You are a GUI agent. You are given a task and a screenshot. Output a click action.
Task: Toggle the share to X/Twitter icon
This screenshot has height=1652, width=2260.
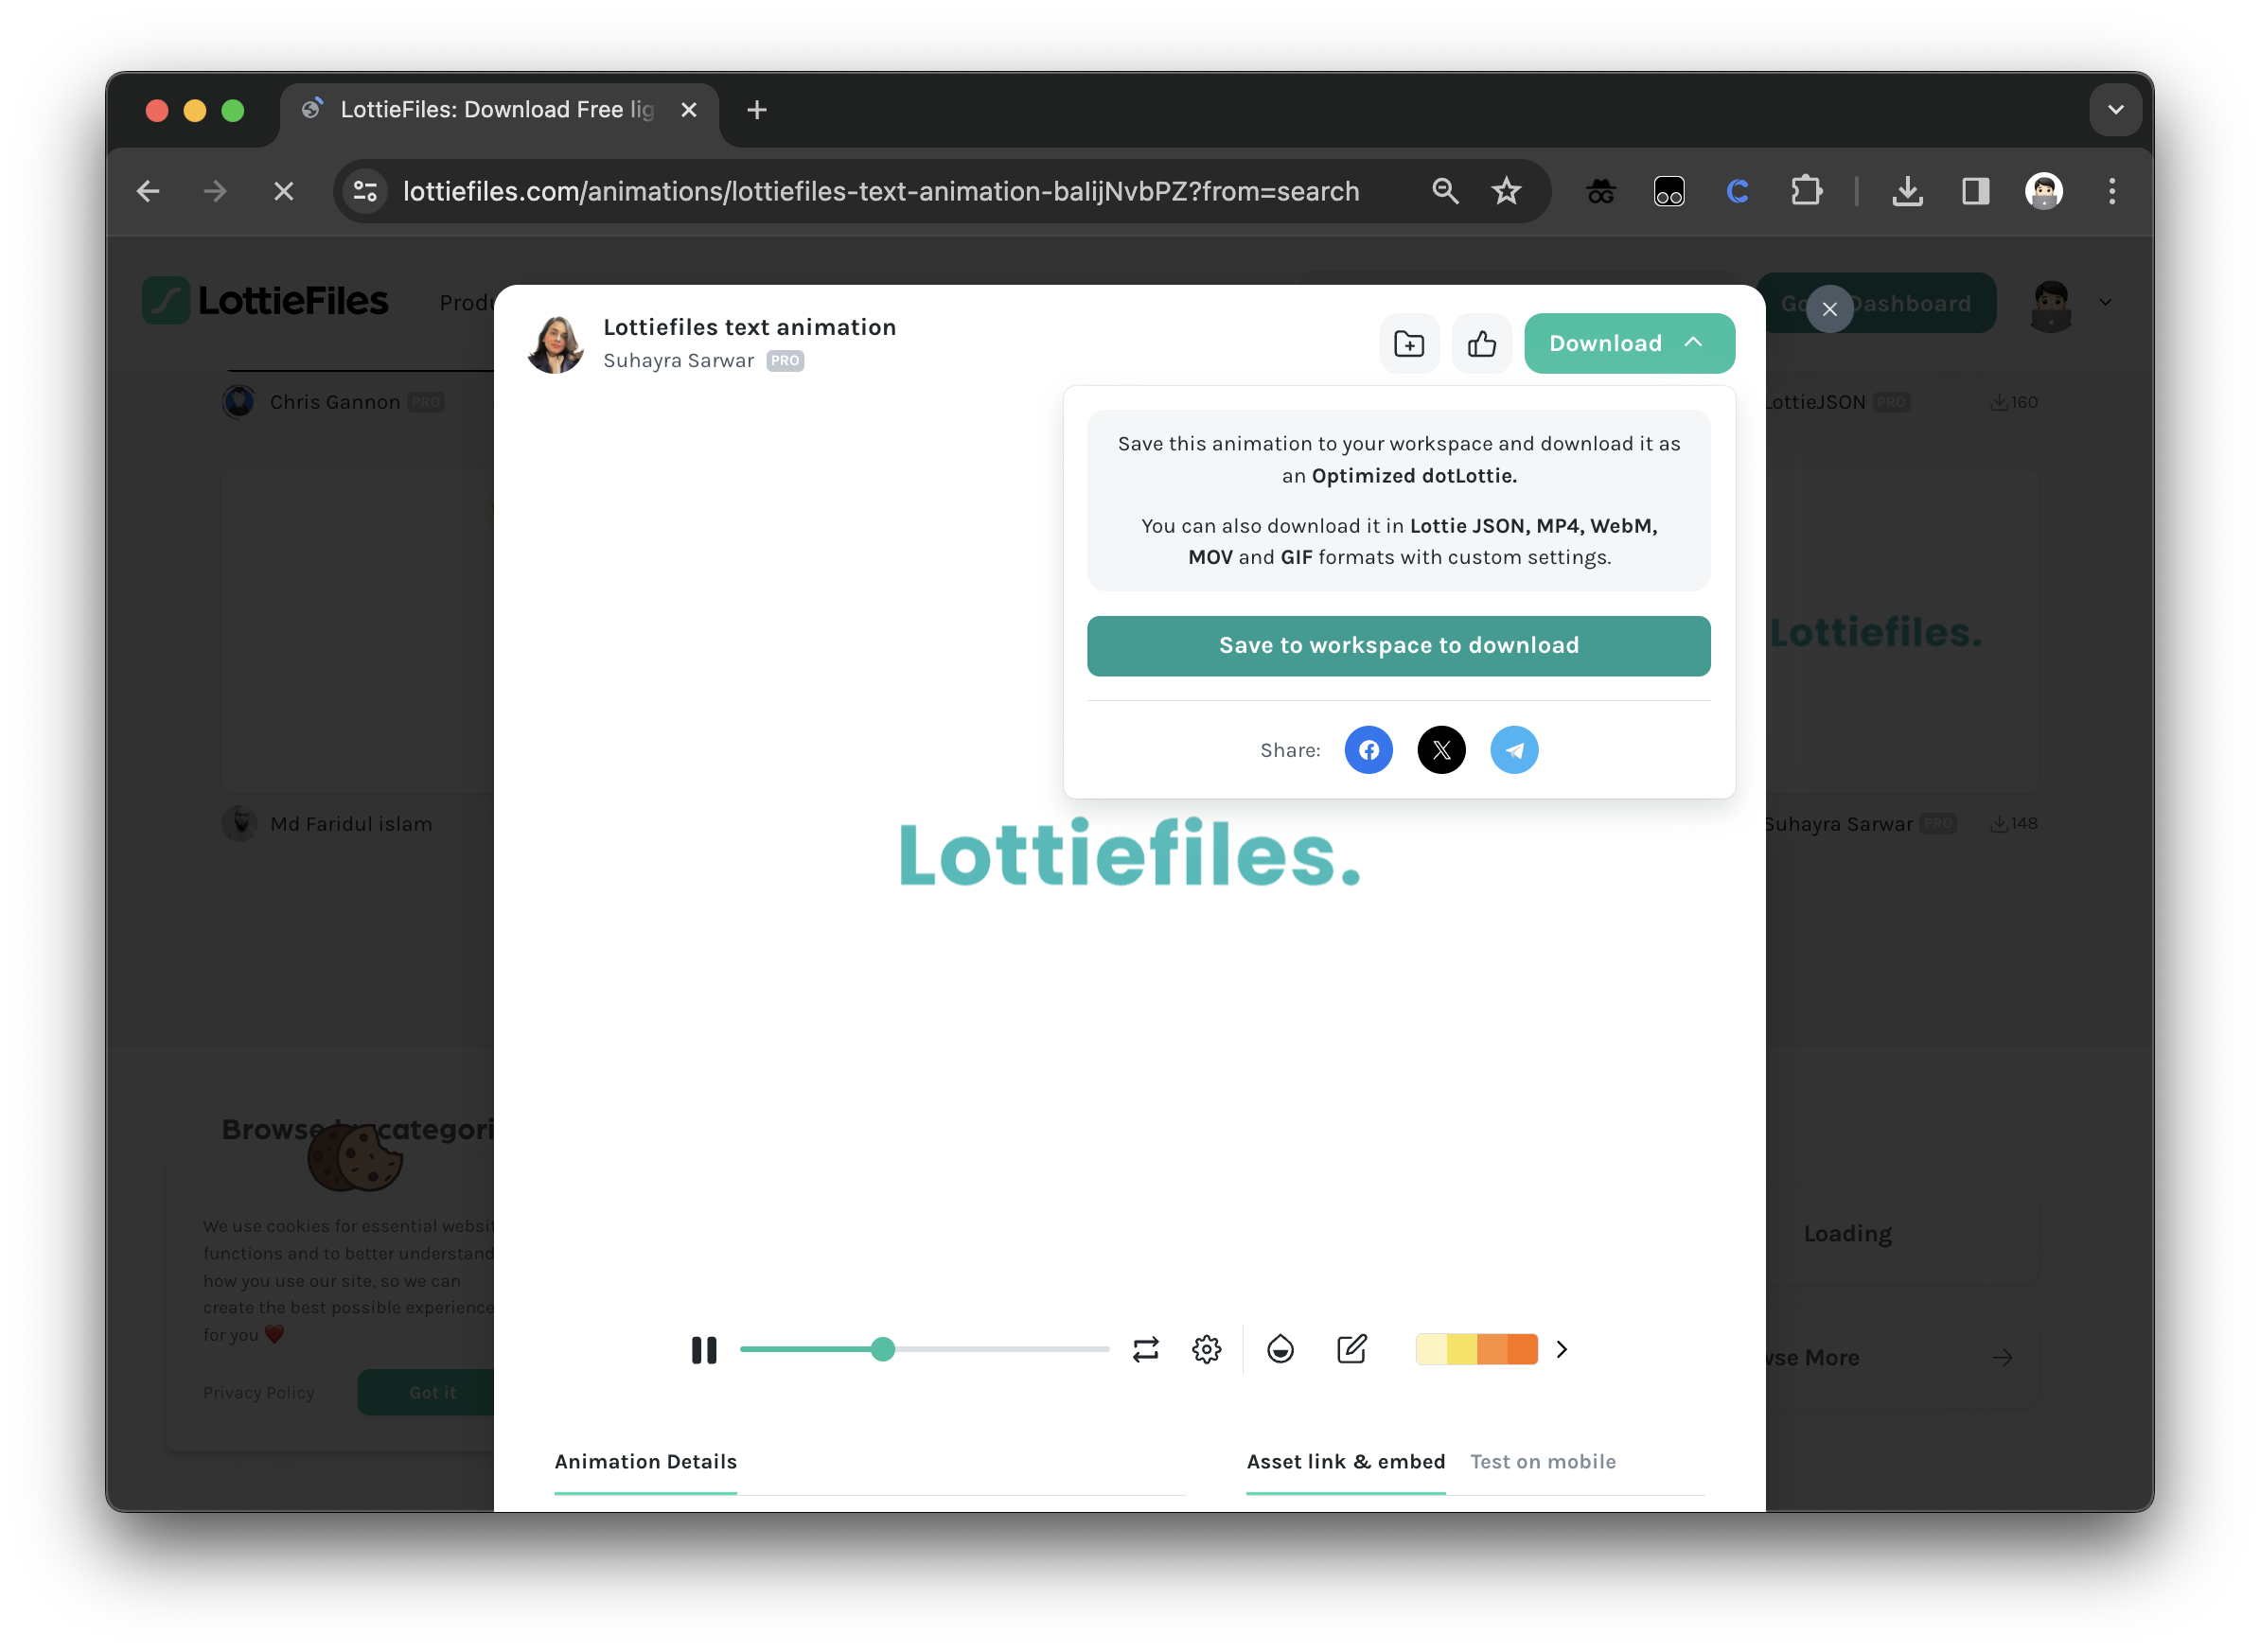tap(1442, 748)
